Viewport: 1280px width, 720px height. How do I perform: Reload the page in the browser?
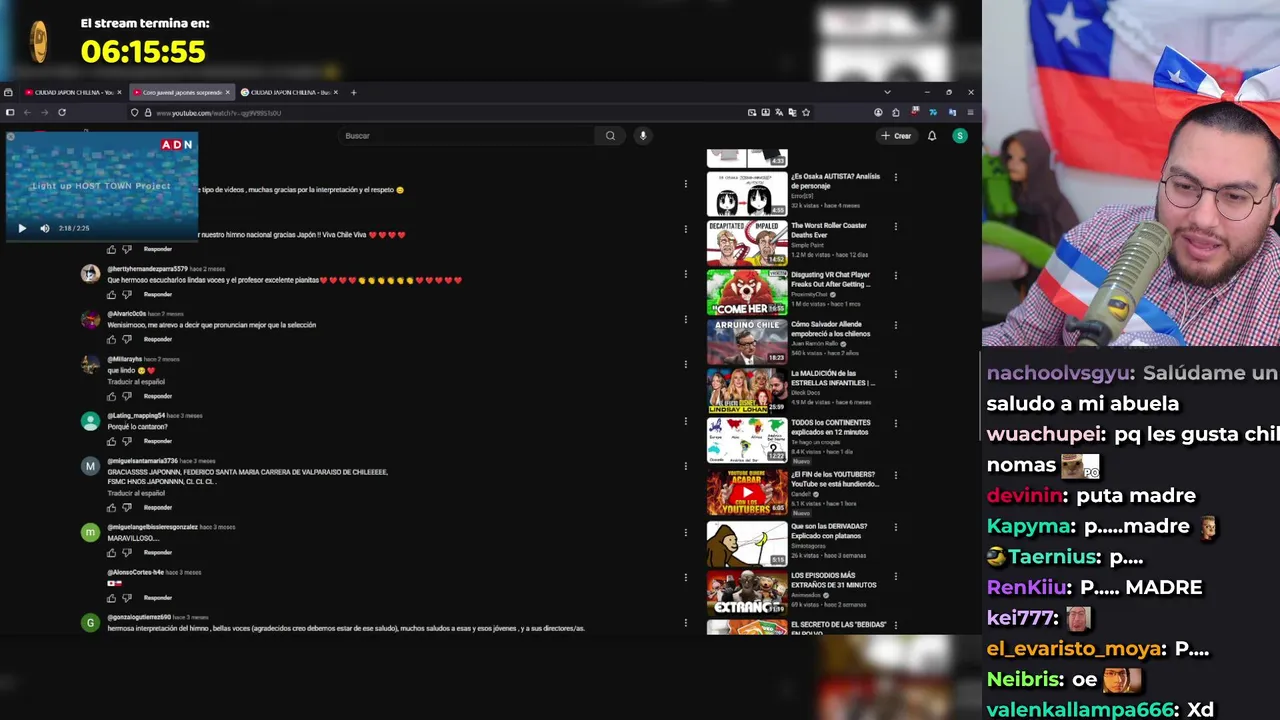point(61,112)
